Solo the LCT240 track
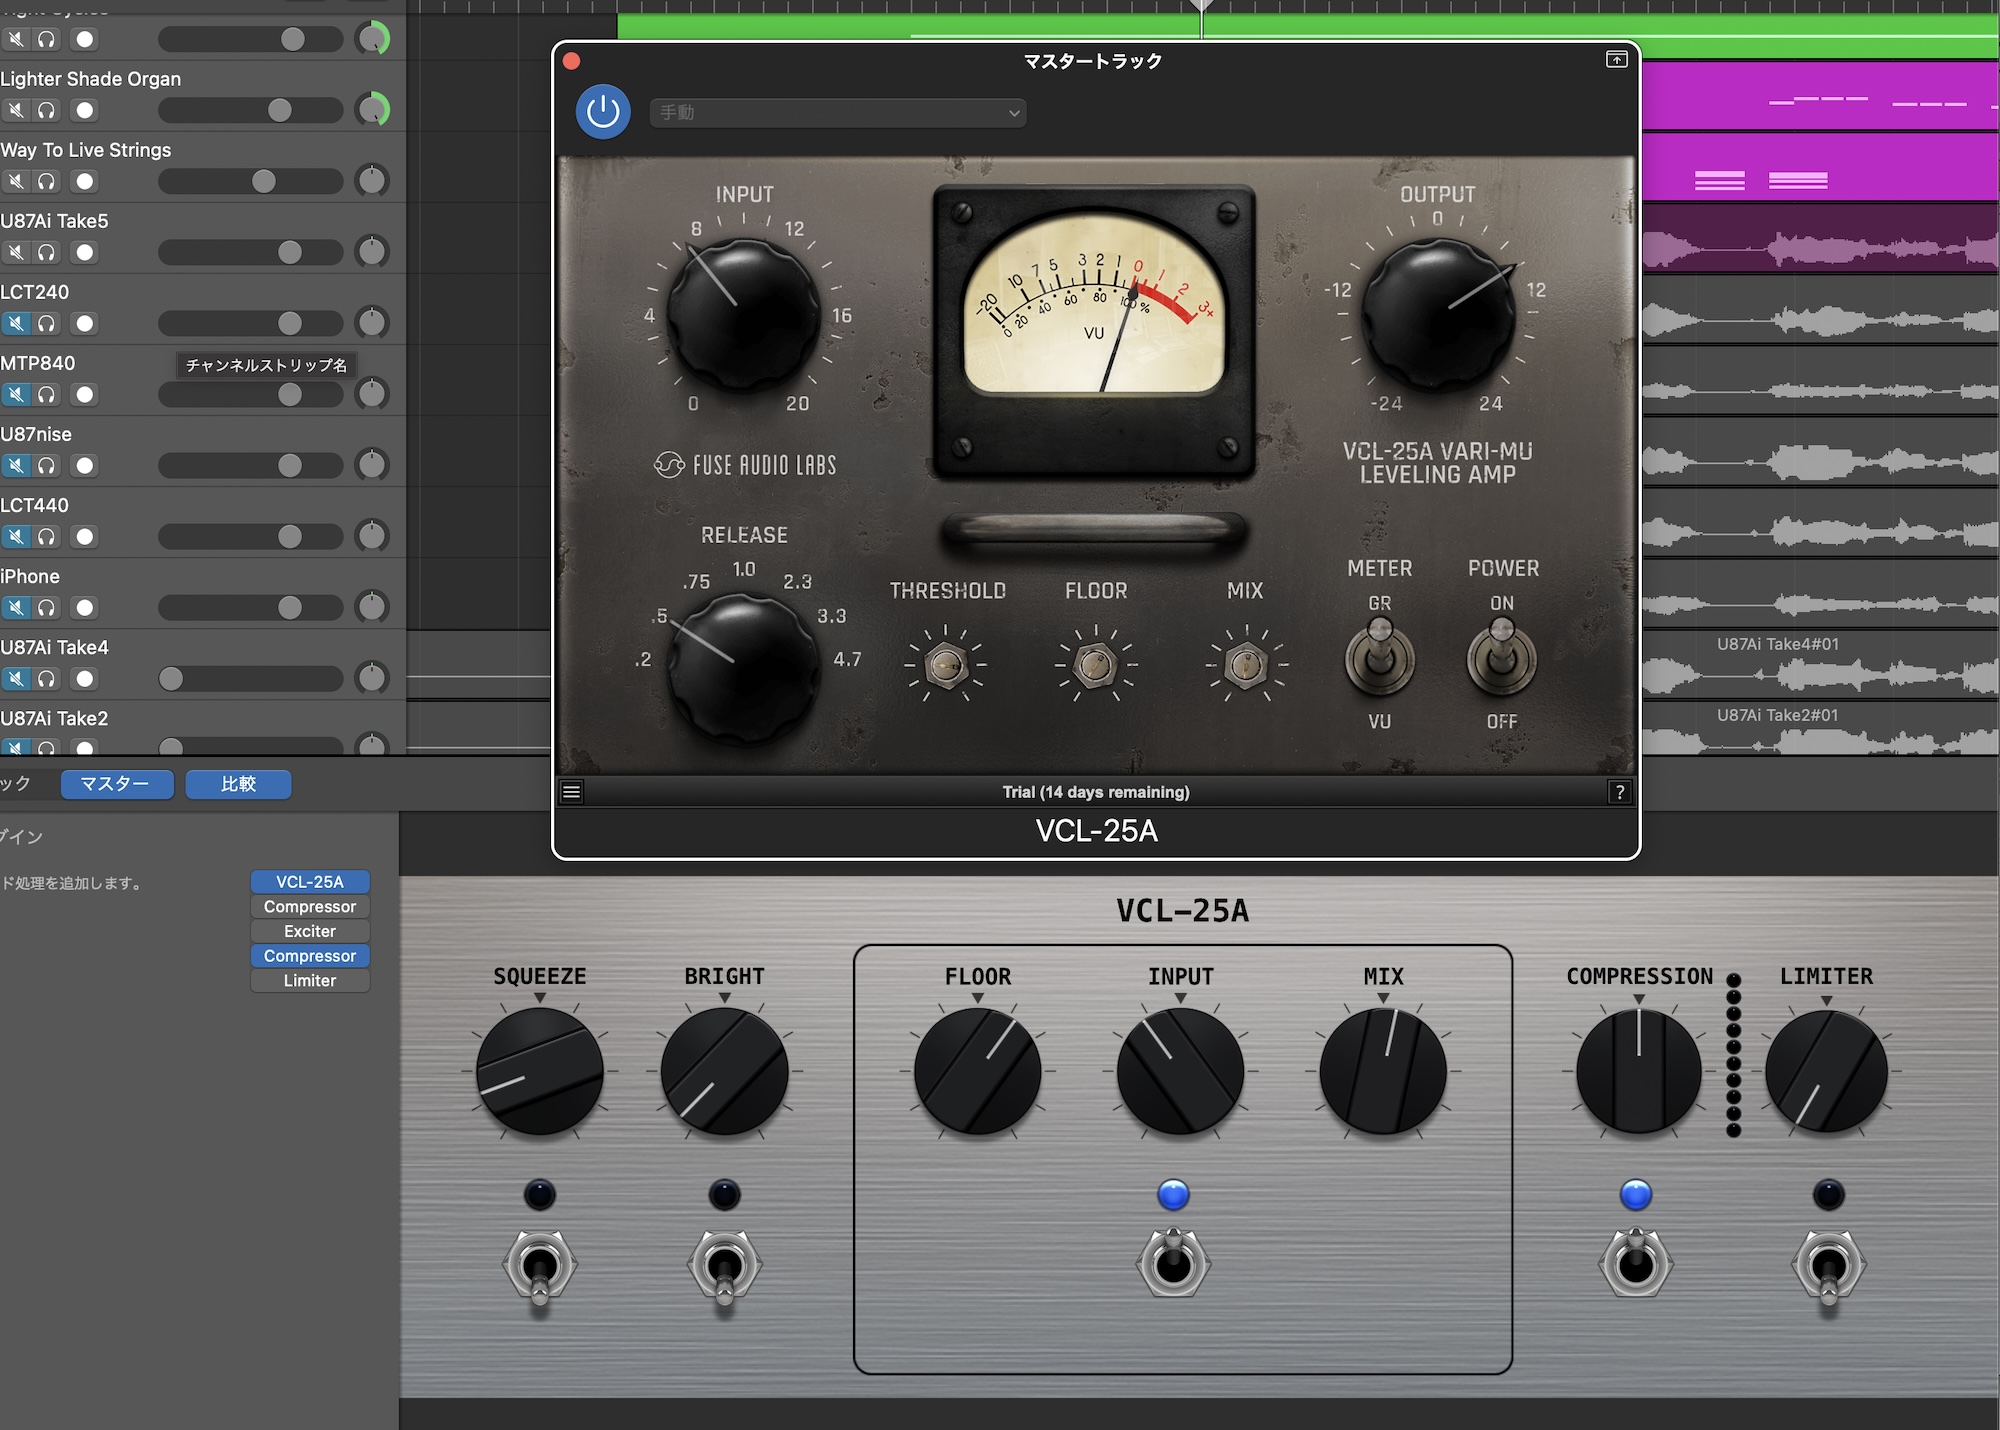 click(x=47, y=324)
